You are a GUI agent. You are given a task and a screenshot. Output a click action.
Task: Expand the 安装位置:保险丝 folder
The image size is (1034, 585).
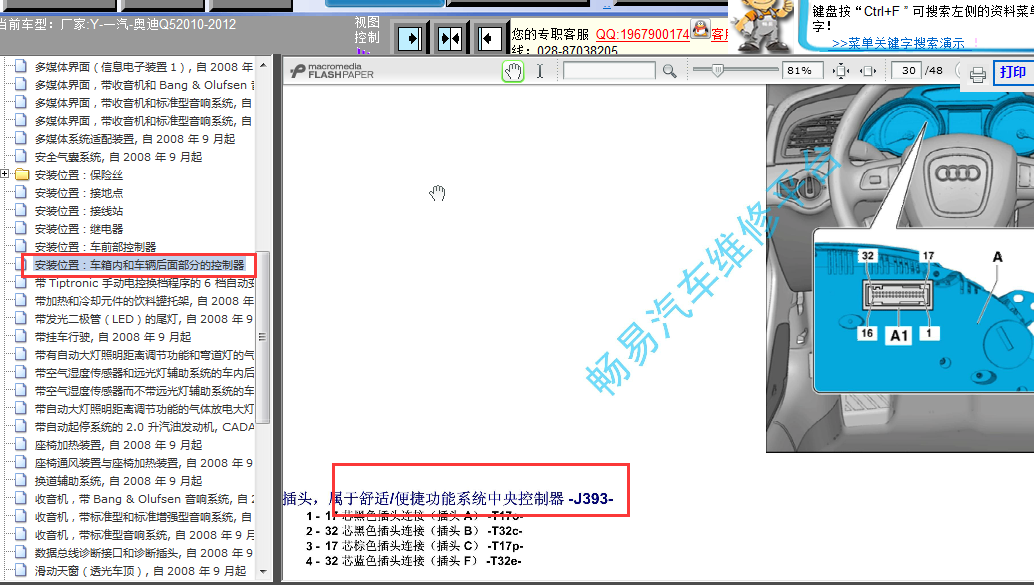[5, 174]
